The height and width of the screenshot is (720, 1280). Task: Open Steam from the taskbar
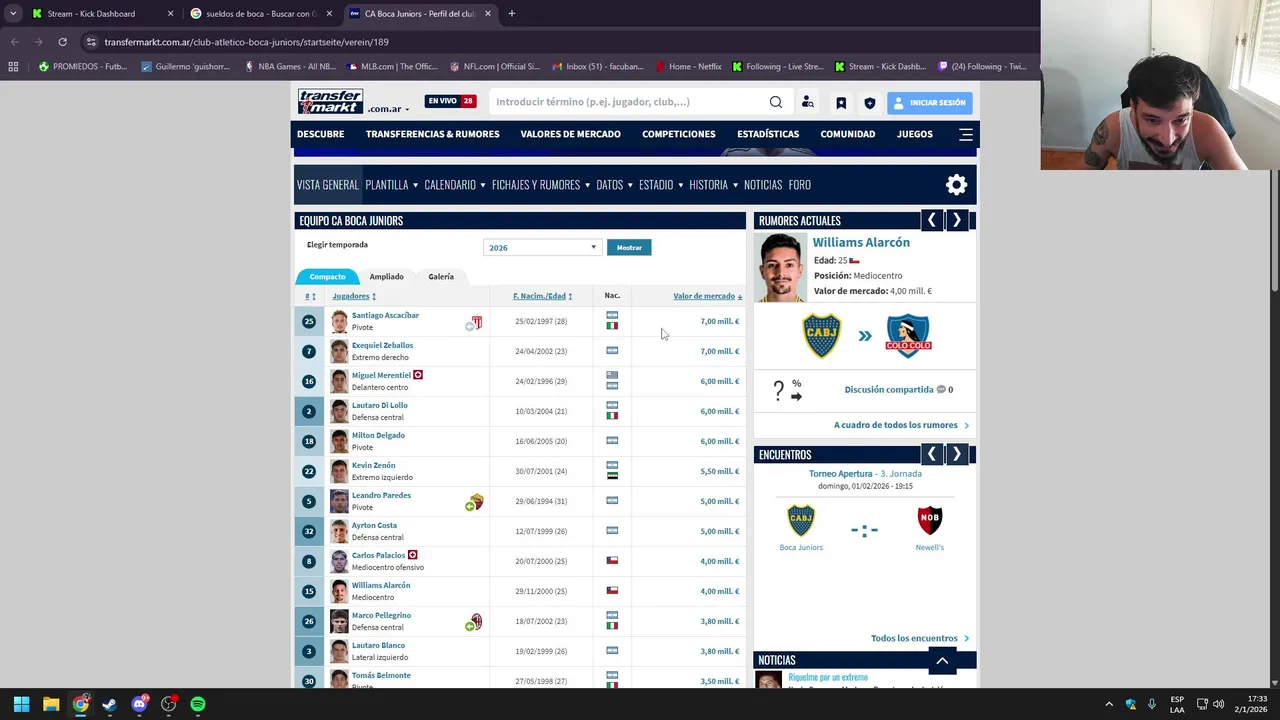109,704
